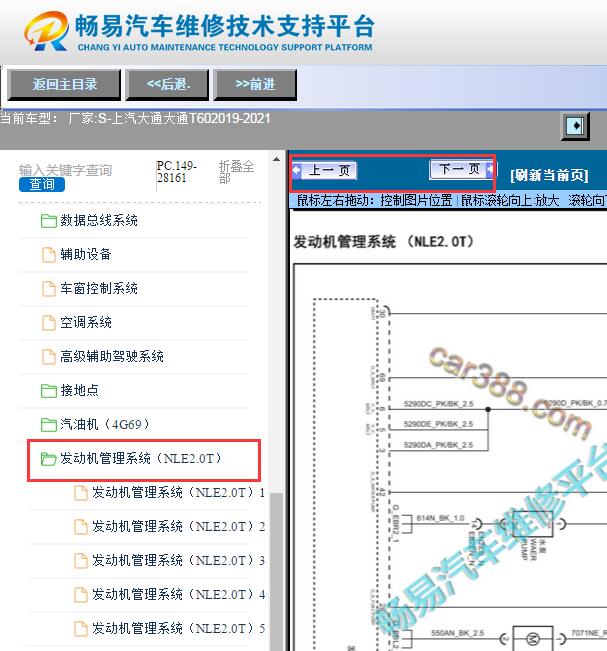Open 发动机管理系统（NLE2.0T）2 page

(x=178, y=527)
